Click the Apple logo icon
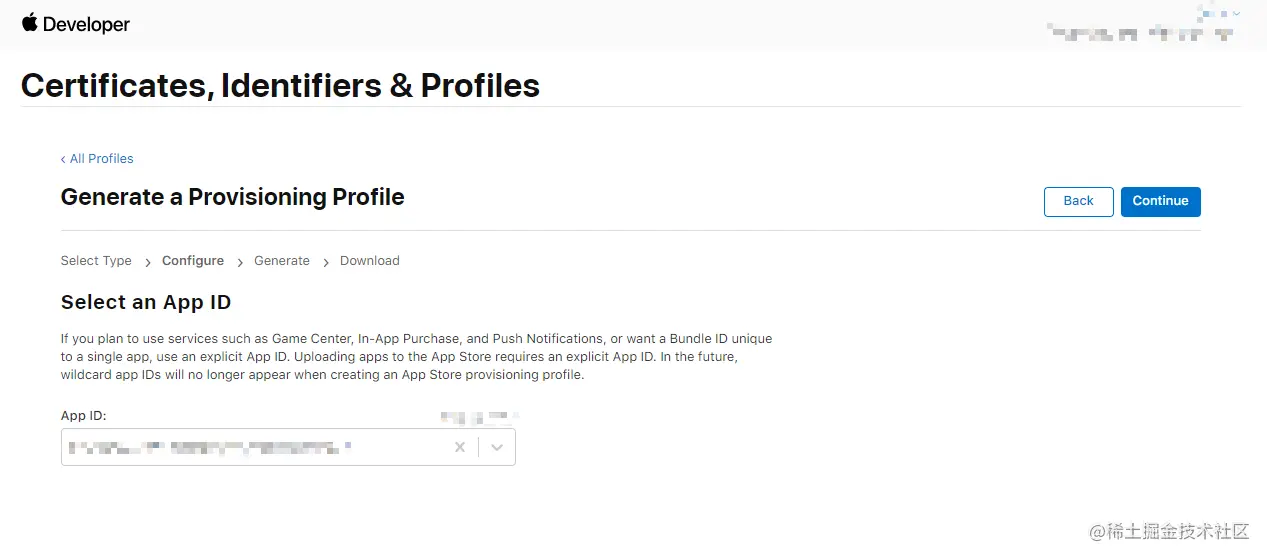 (29, 23)
